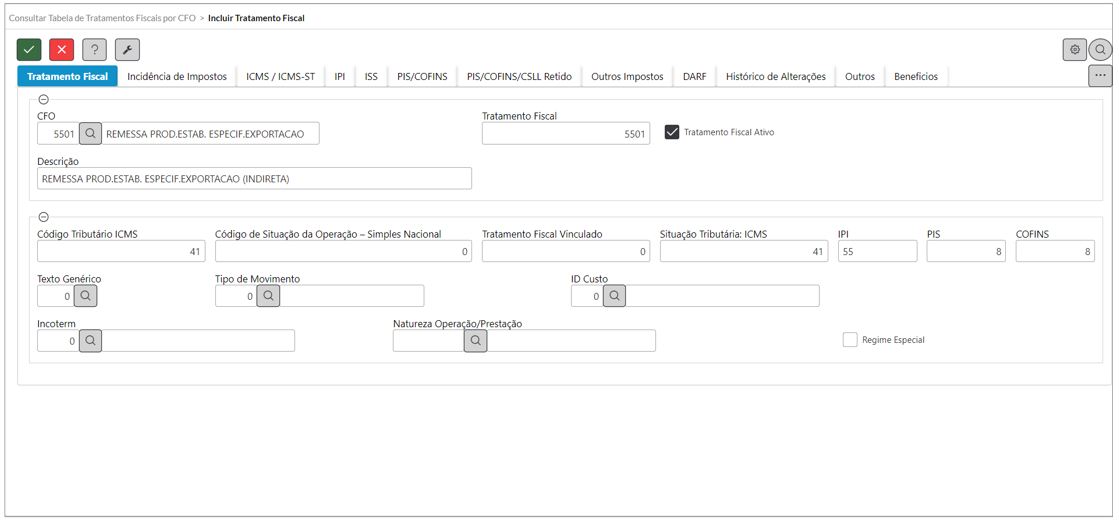Image resolution: width=1119 pixels, height=521 pixels.
Task: Open settings gear at top right
Action: 1074,49
